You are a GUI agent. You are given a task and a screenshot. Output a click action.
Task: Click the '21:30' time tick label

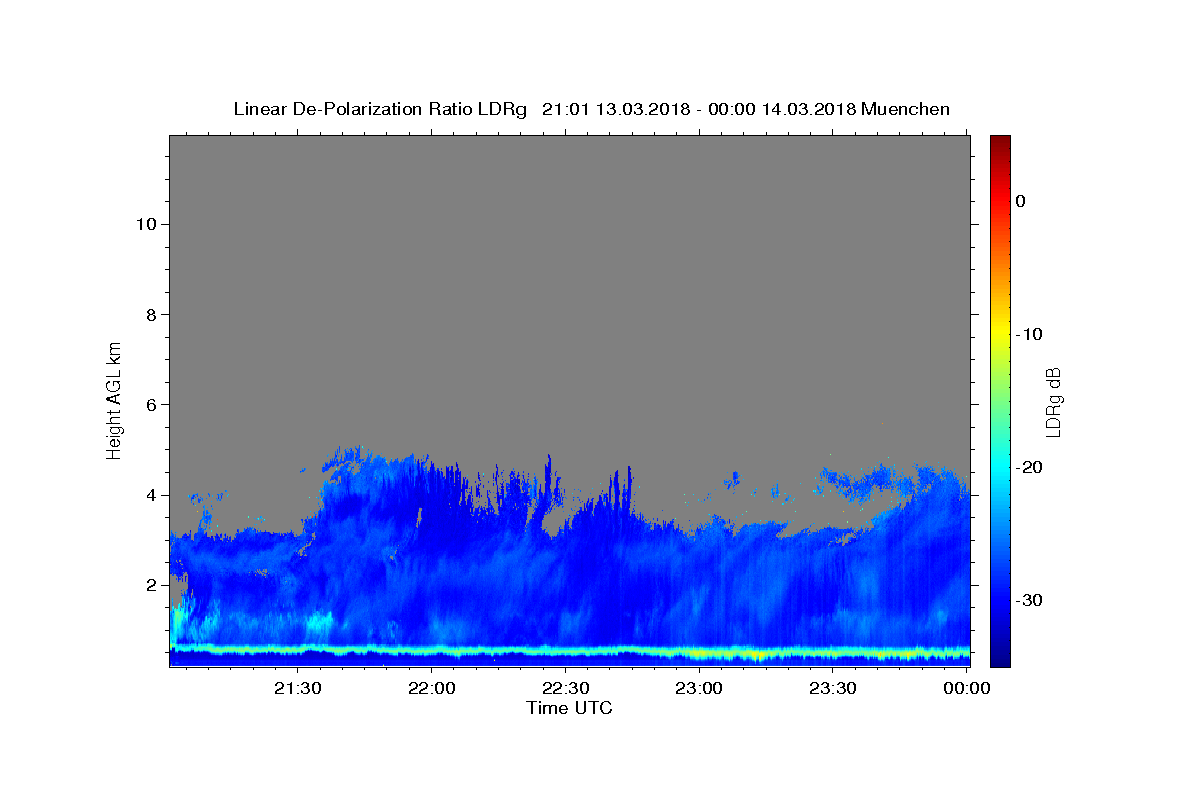[x=298, y=688]
